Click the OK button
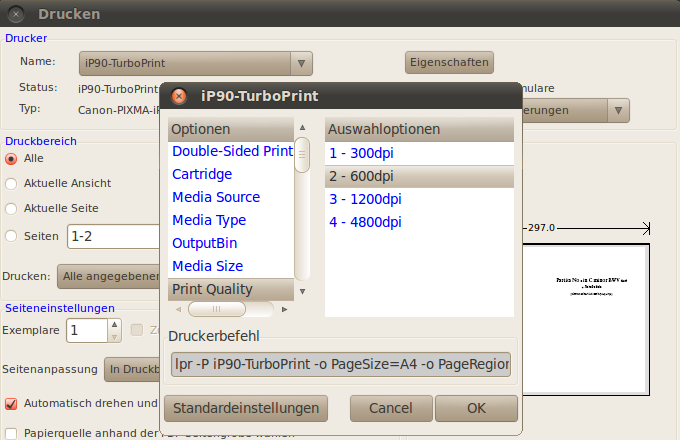 click(x=476, y=408)
